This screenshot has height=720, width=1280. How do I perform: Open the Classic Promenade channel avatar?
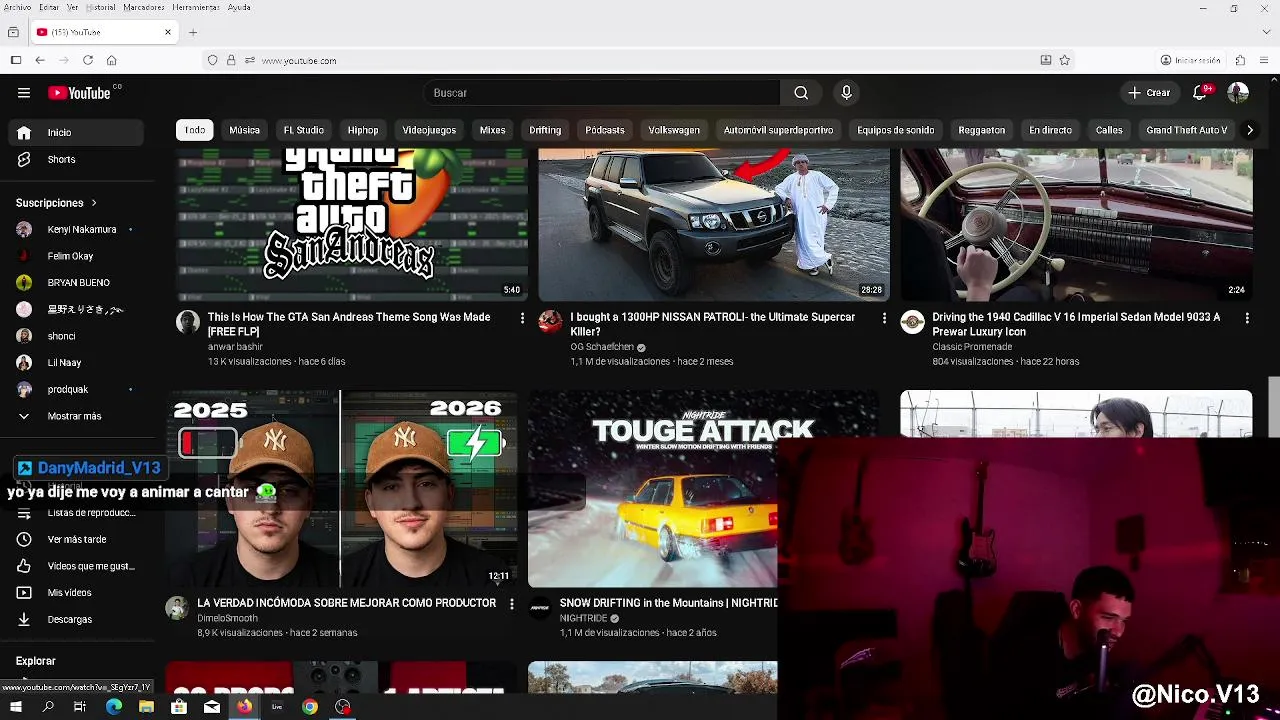click(912, 322)
